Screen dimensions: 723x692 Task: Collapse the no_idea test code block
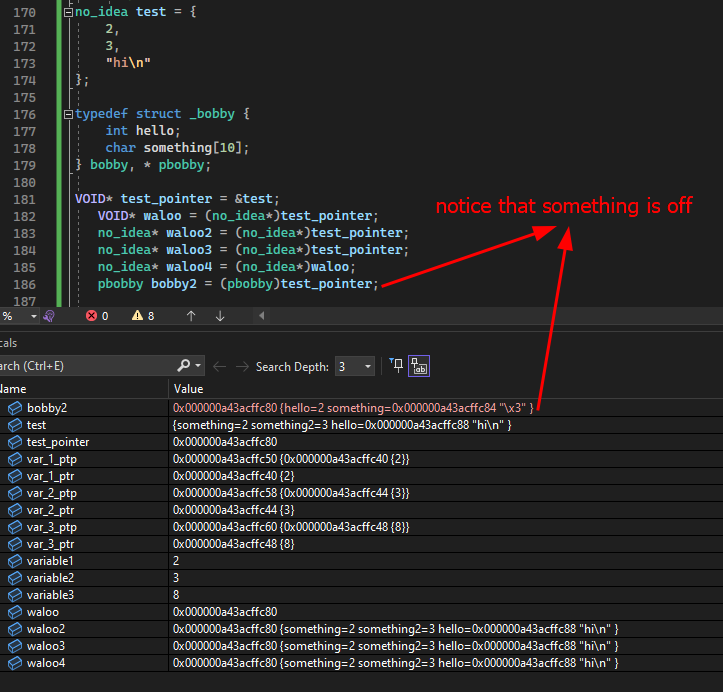point(68,12)
